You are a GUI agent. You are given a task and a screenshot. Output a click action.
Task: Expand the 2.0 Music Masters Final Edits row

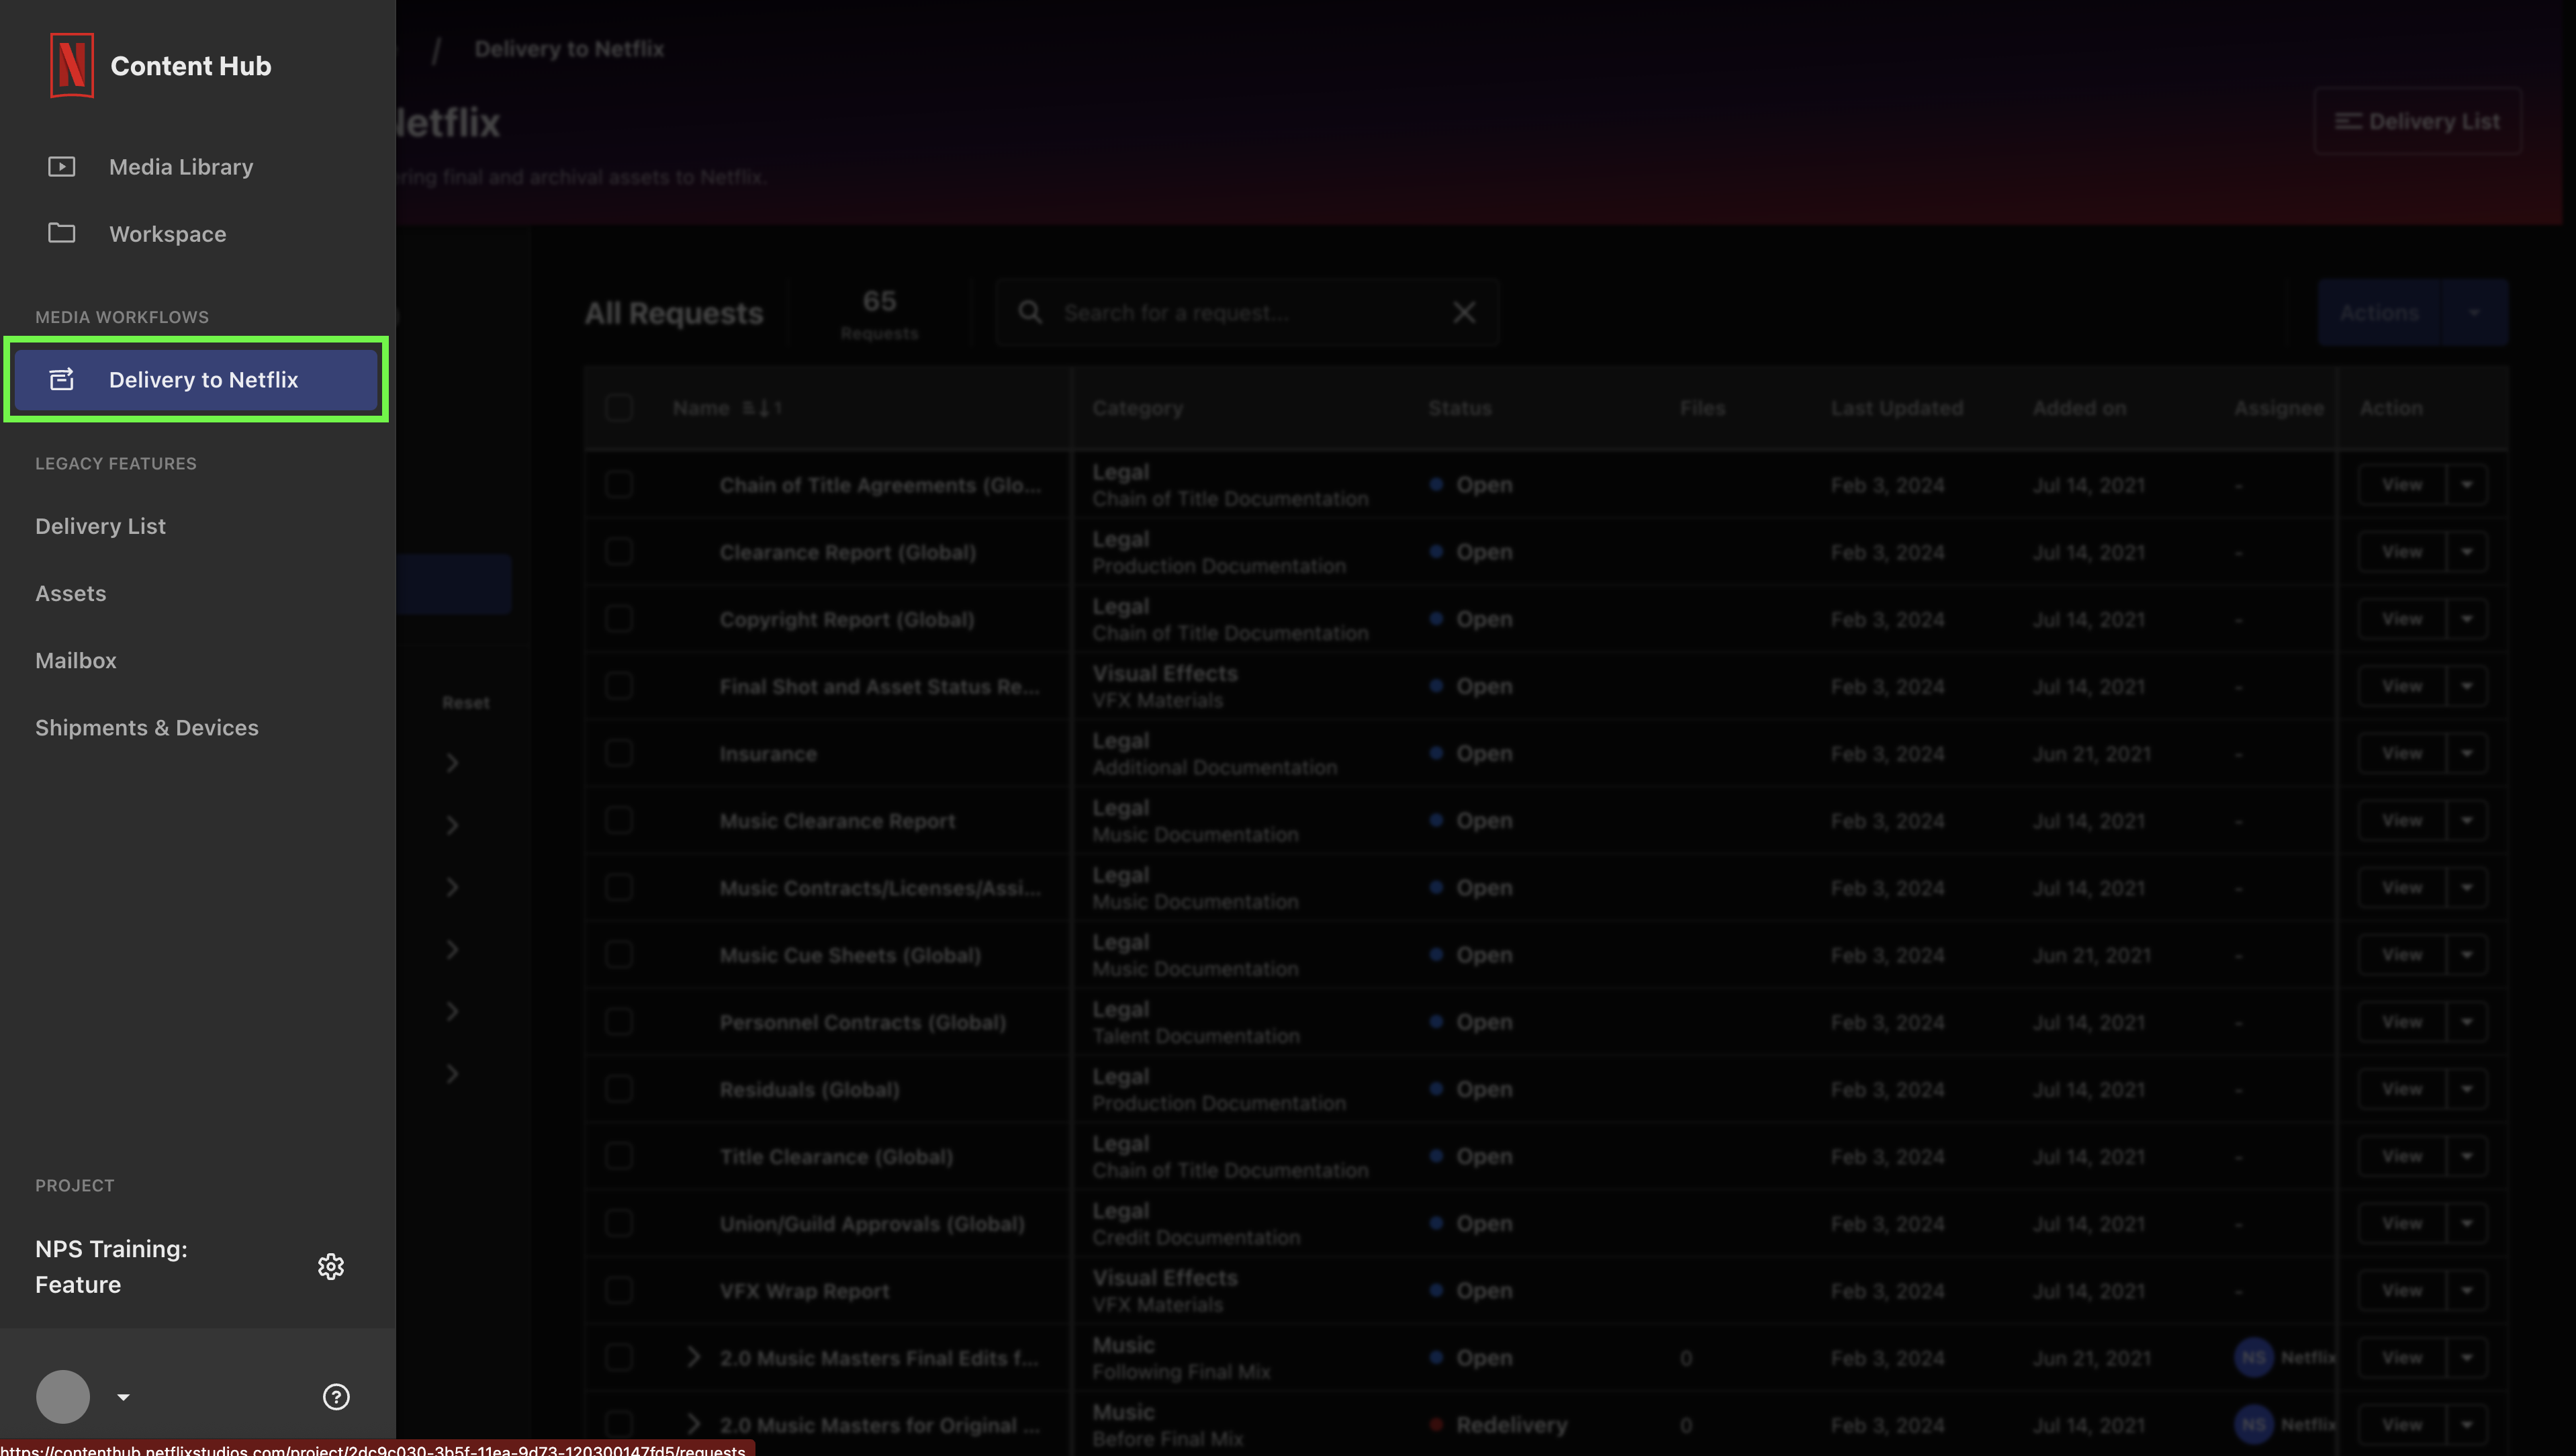[x=693, y=1357]
